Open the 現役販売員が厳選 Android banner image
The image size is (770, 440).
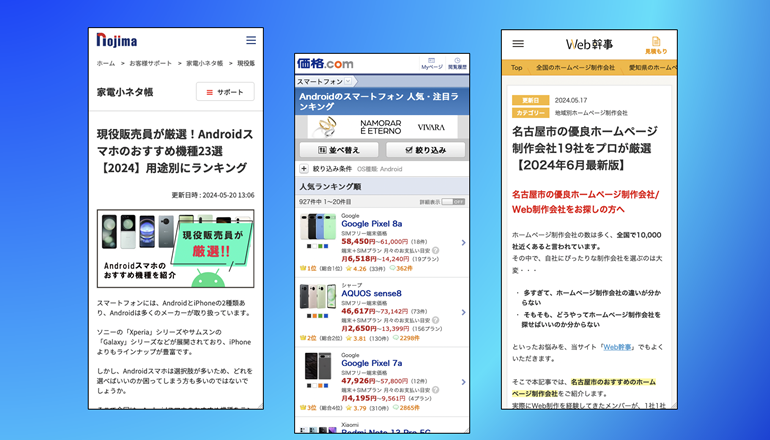176,248
